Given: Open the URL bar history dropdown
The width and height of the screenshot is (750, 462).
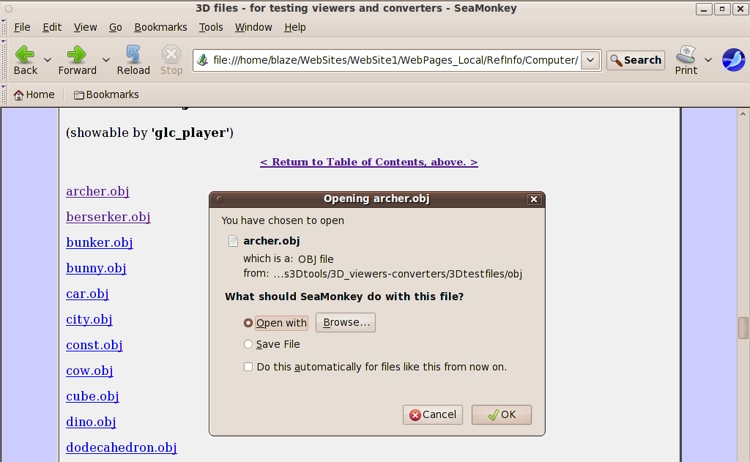Looking at the screenshot, I should point(590,60).
